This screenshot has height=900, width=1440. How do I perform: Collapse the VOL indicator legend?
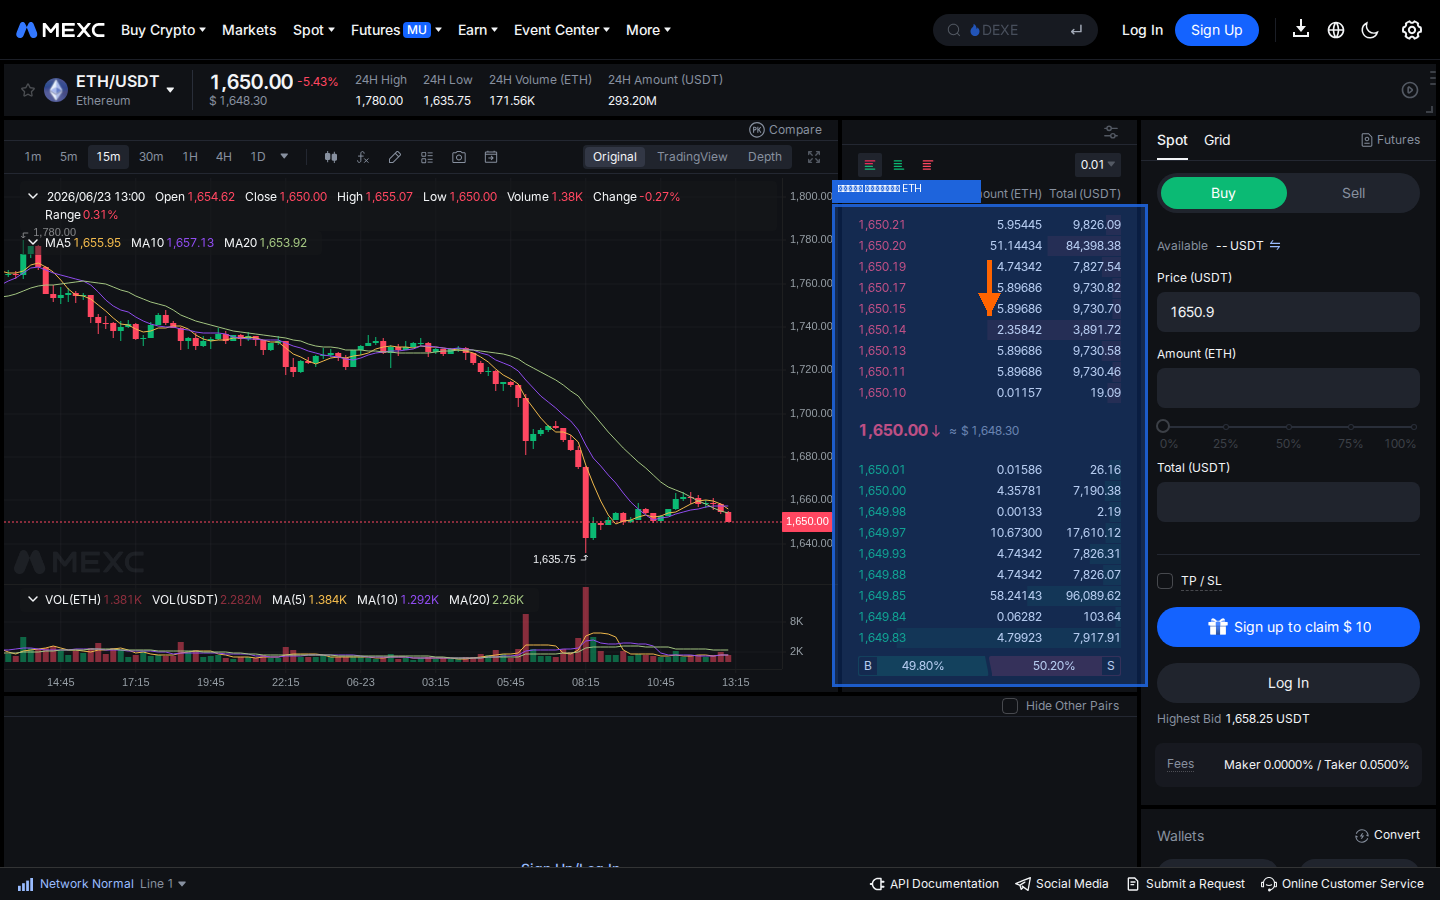point(33,599)
